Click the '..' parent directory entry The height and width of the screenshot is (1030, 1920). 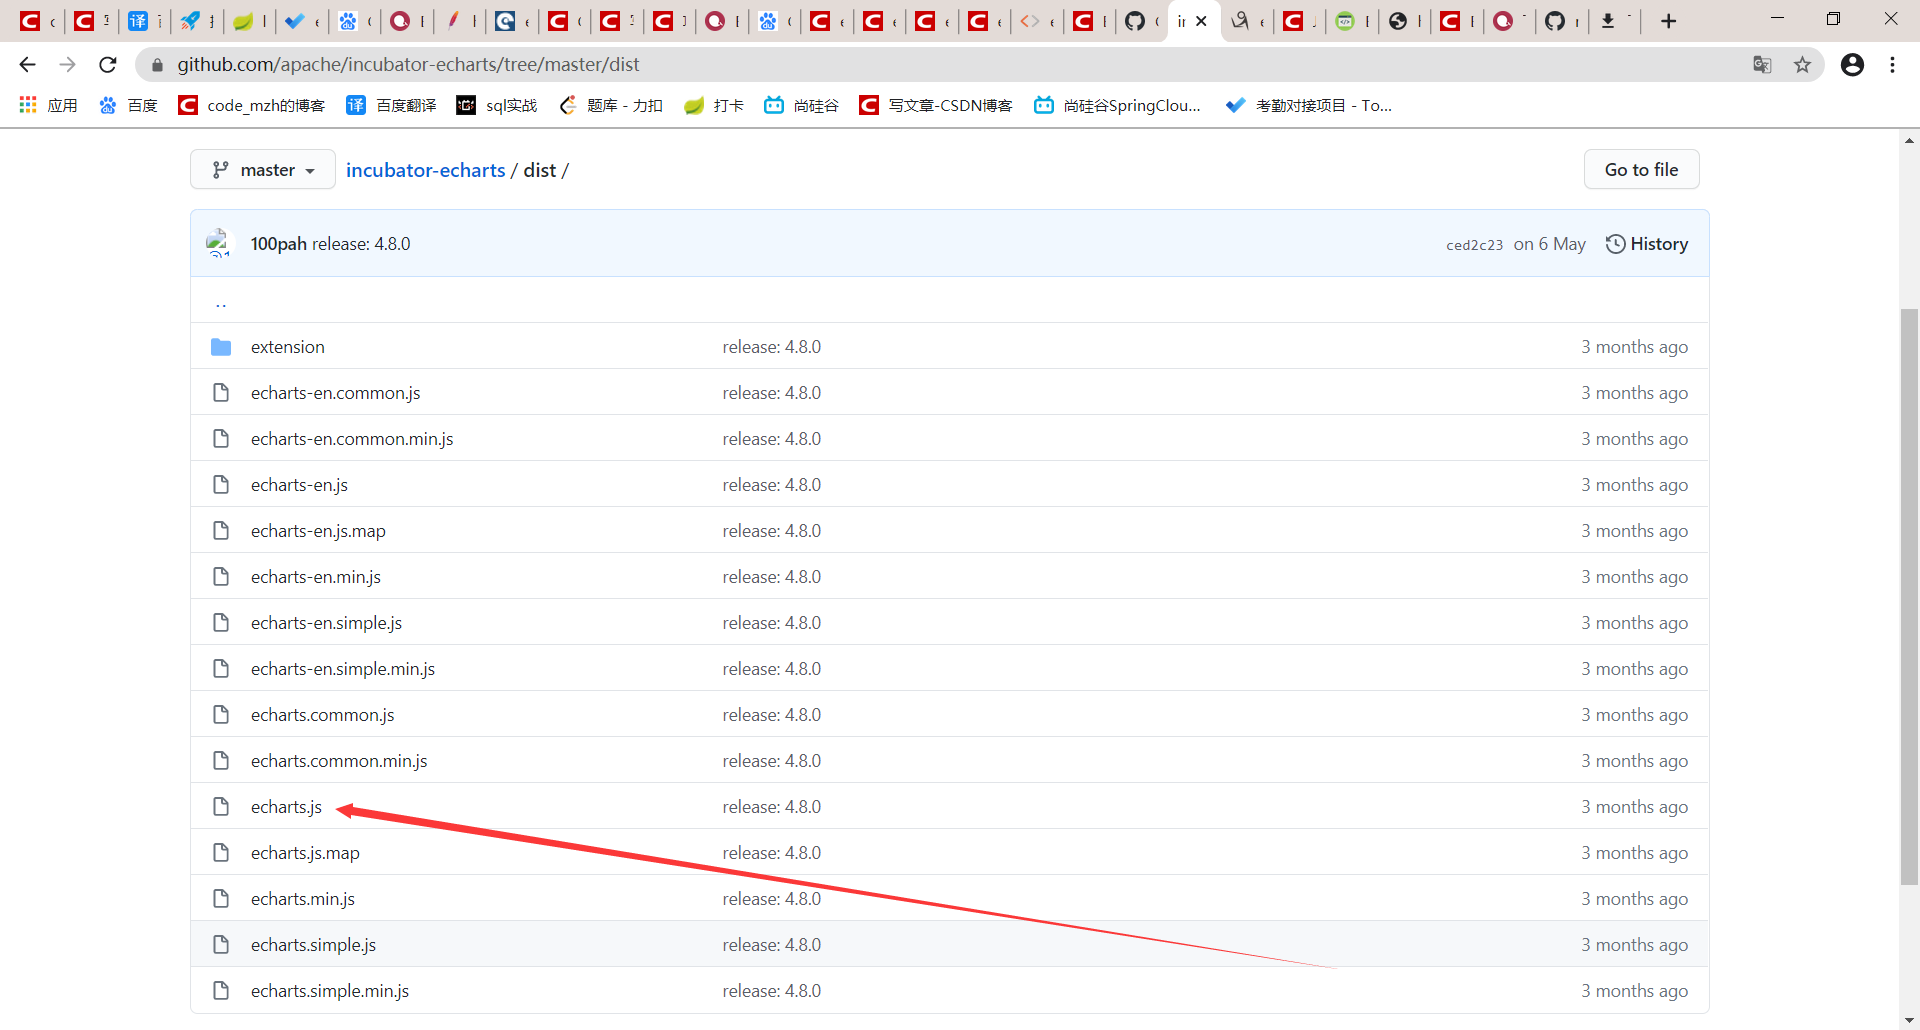(x=221, y=302)
